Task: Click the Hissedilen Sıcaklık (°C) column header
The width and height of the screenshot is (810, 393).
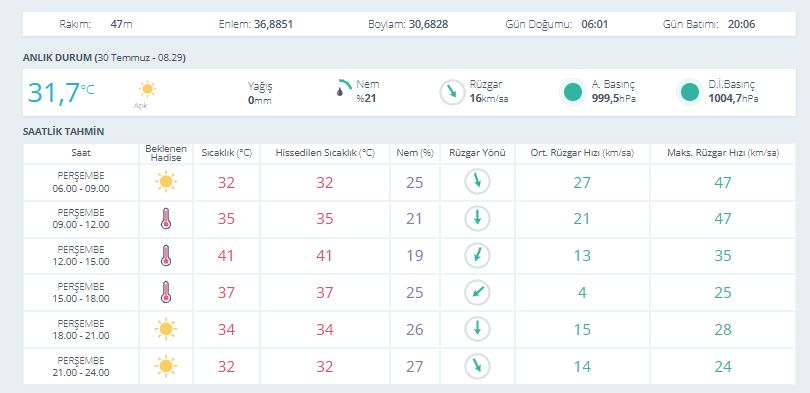Action: pyautogui.click(x=325, y=153)
